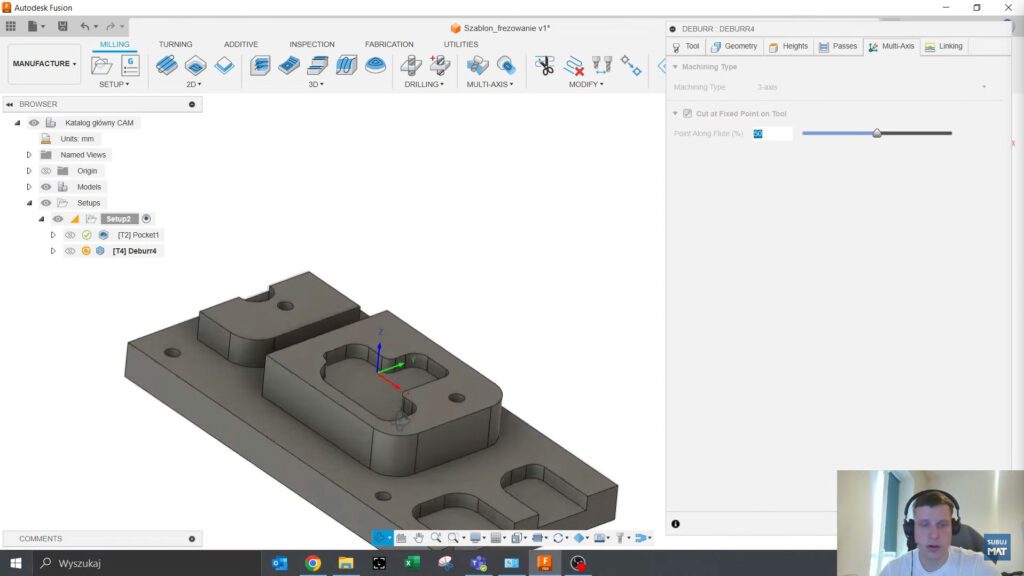Click the first 2D milling strategy icon
The width and height of the screenshot is (1024, 576).
[167, 66]
